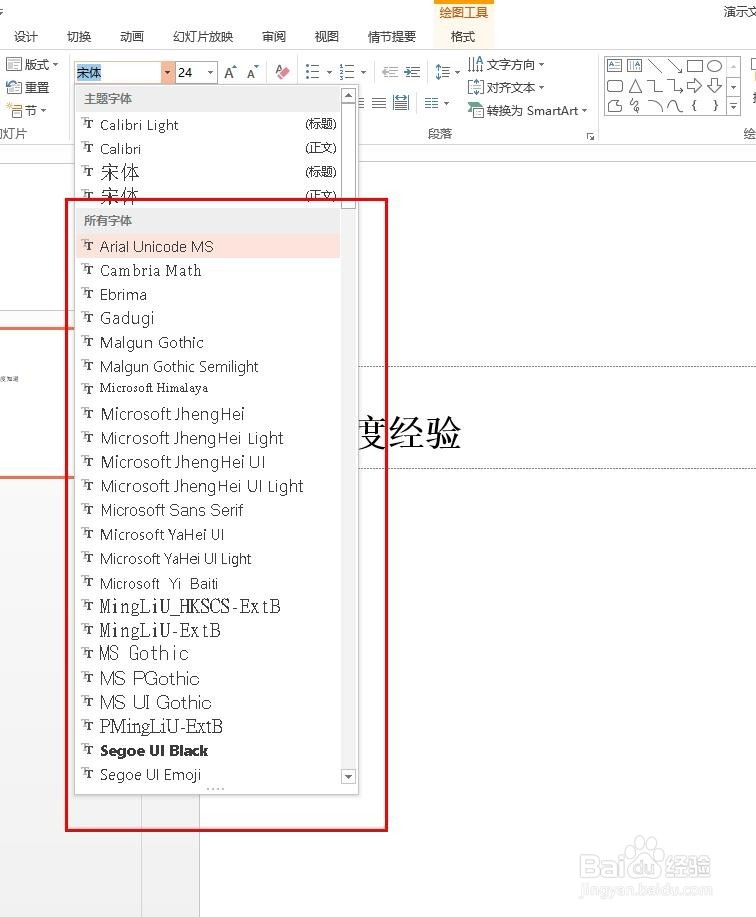Decrease the list indent level
This screenshot has height=917, width=756.
[x=390, y=72]
